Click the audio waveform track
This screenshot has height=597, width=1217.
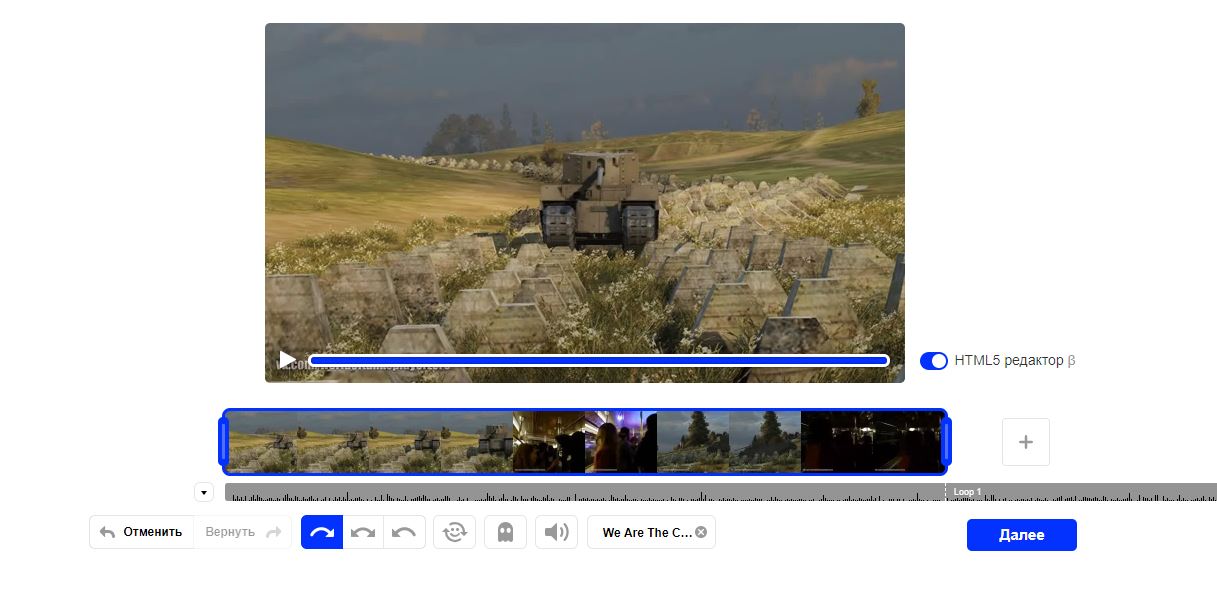point(720,492)
